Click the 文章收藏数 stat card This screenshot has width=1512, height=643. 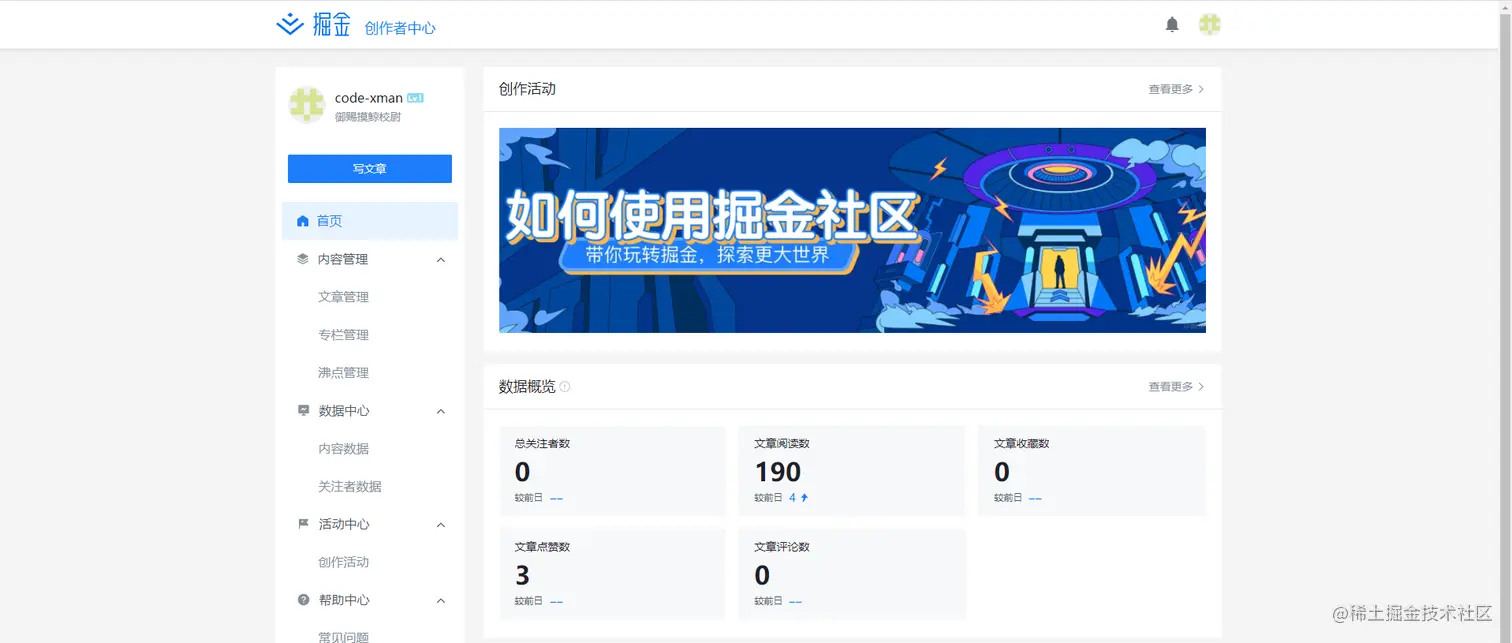click(1092, 470)
